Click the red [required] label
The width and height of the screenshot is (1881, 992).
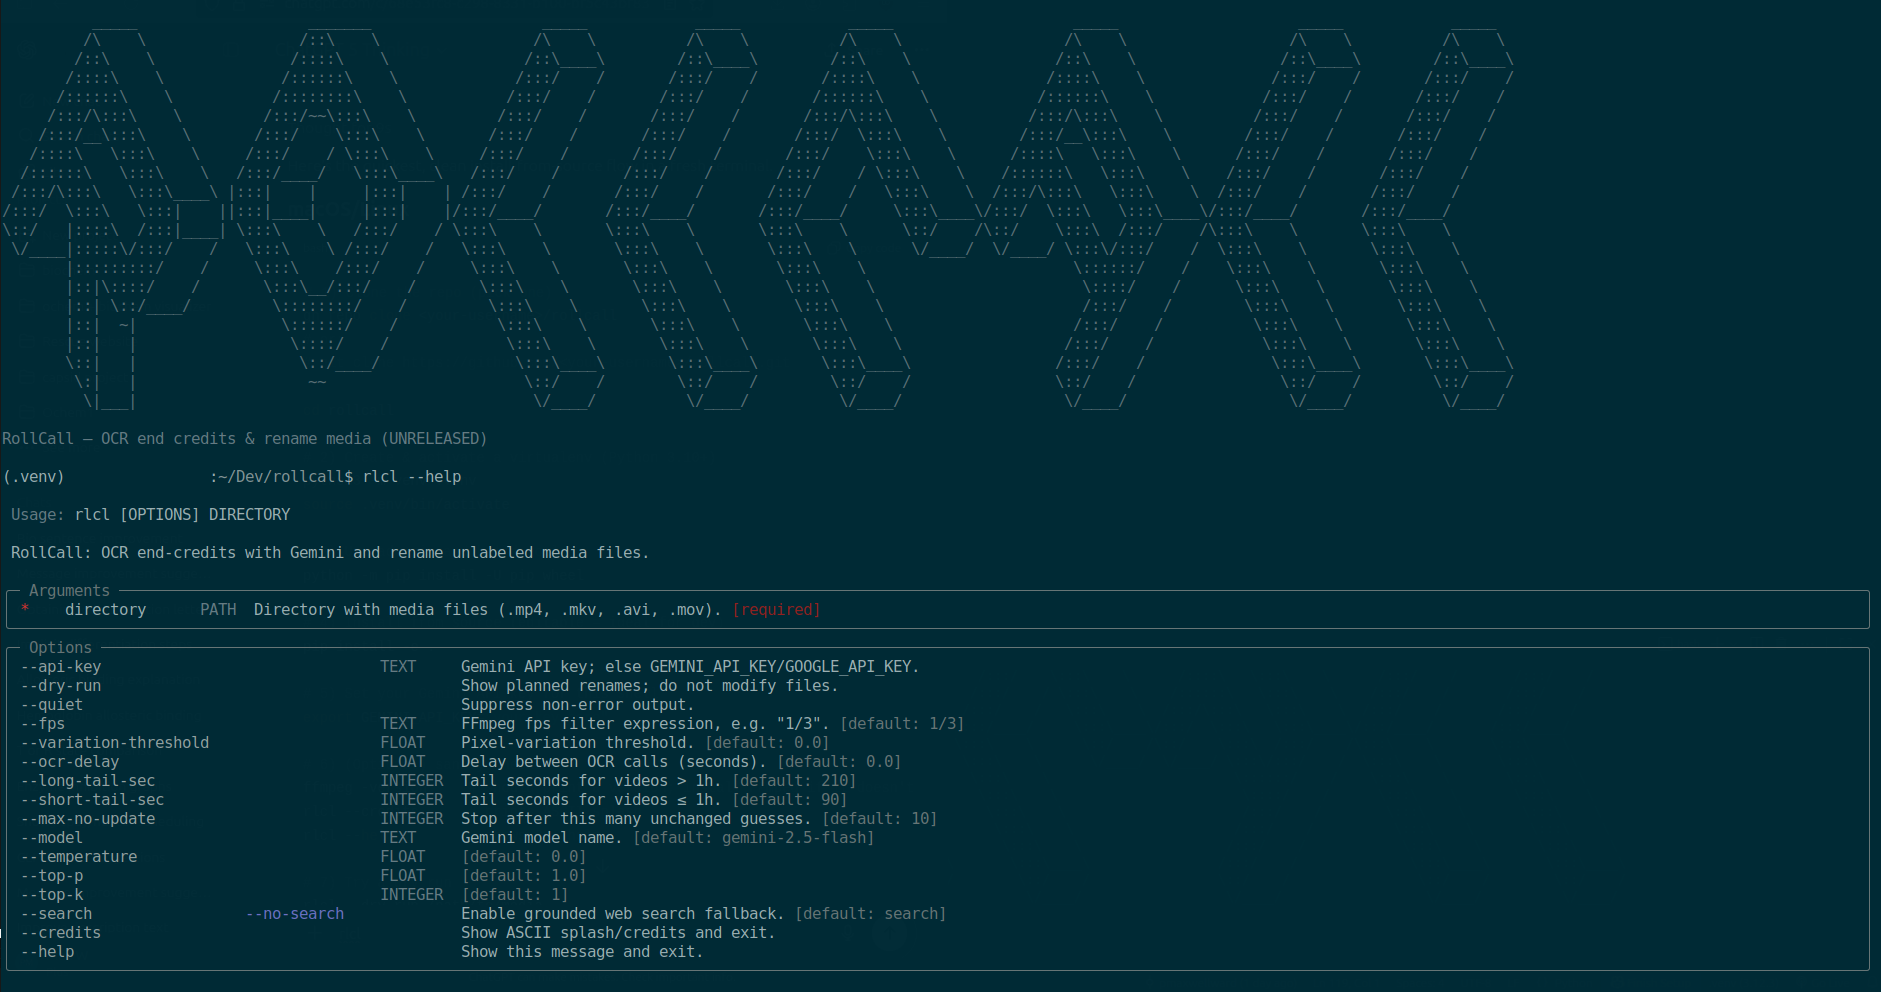(x=776, y=610)
